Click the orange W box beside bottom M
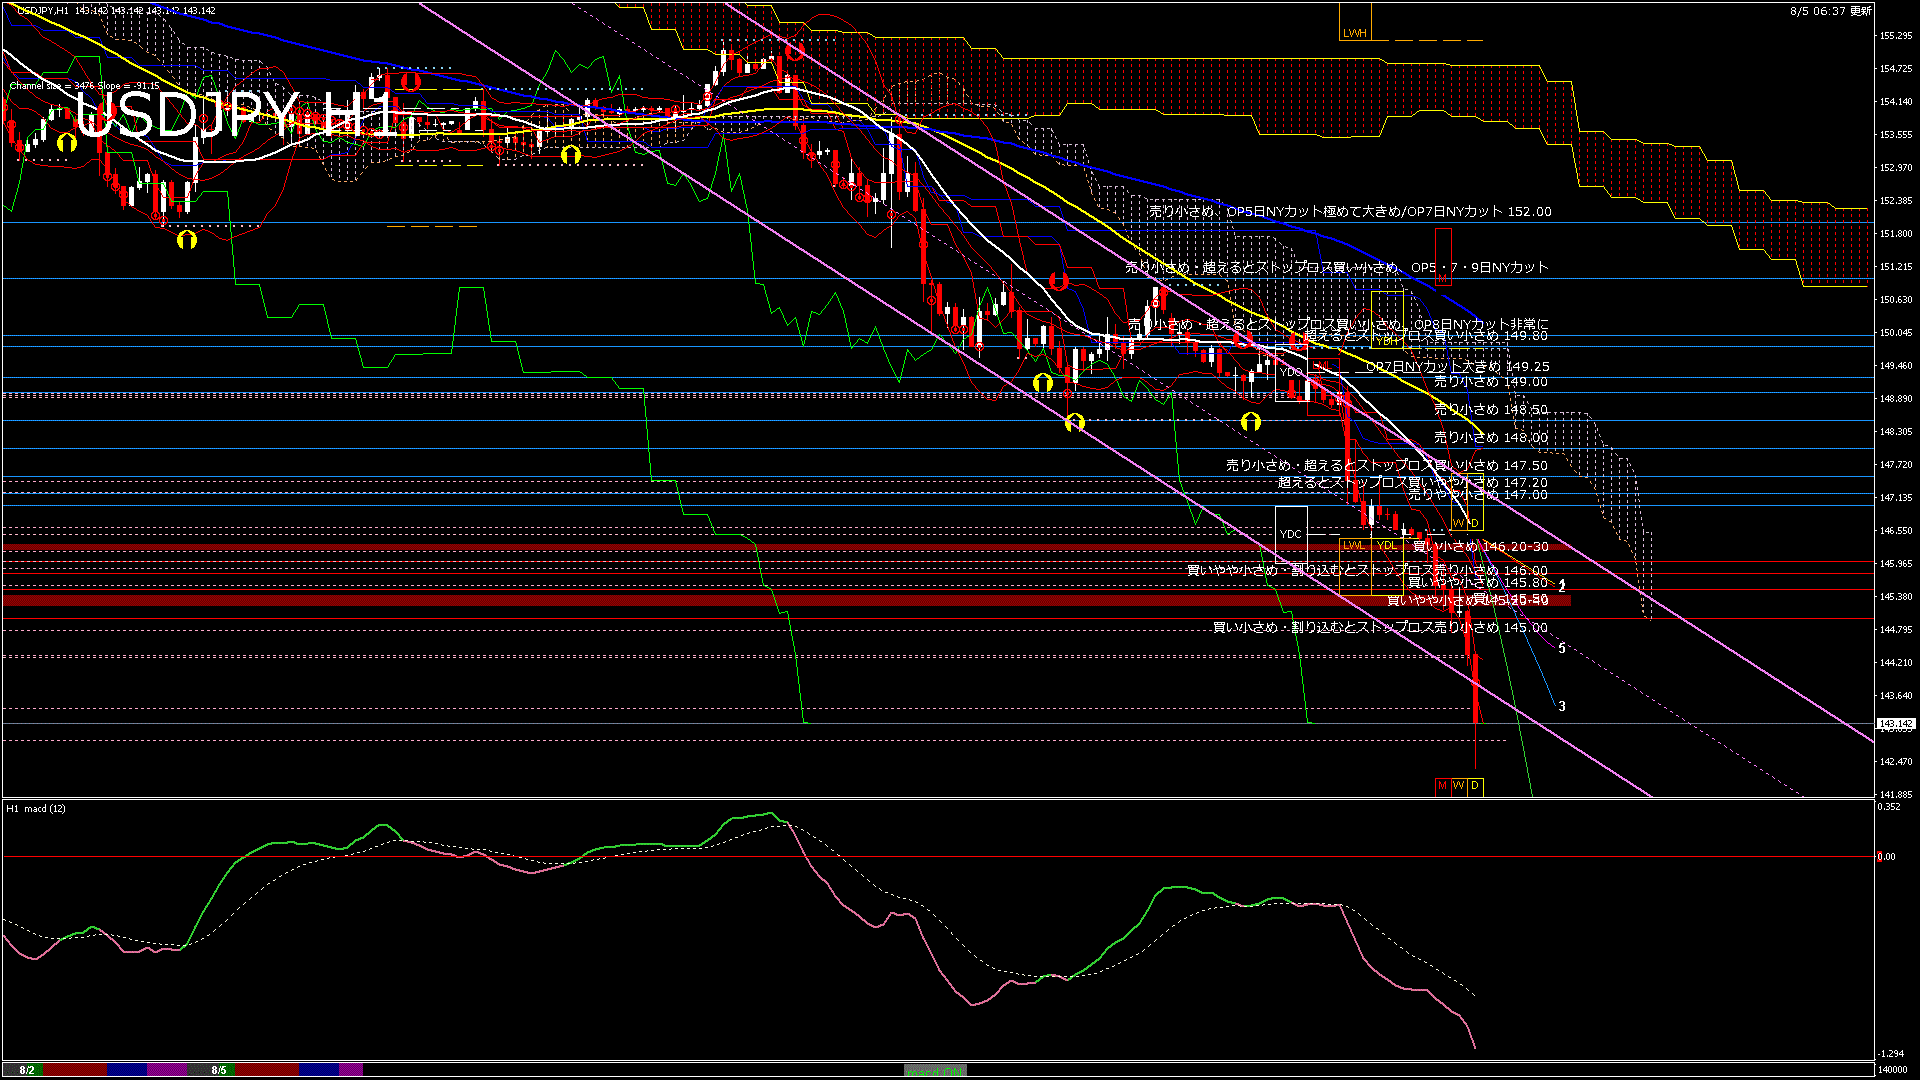The image size is (1920, 1080). click(1458, 786)
